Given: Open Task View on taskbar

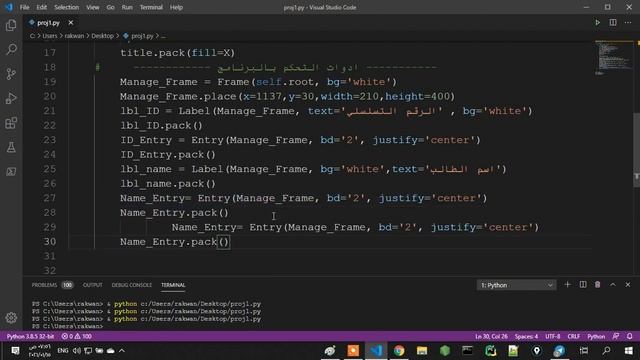Looking at the screenshot, I should [x=584, y=351].
